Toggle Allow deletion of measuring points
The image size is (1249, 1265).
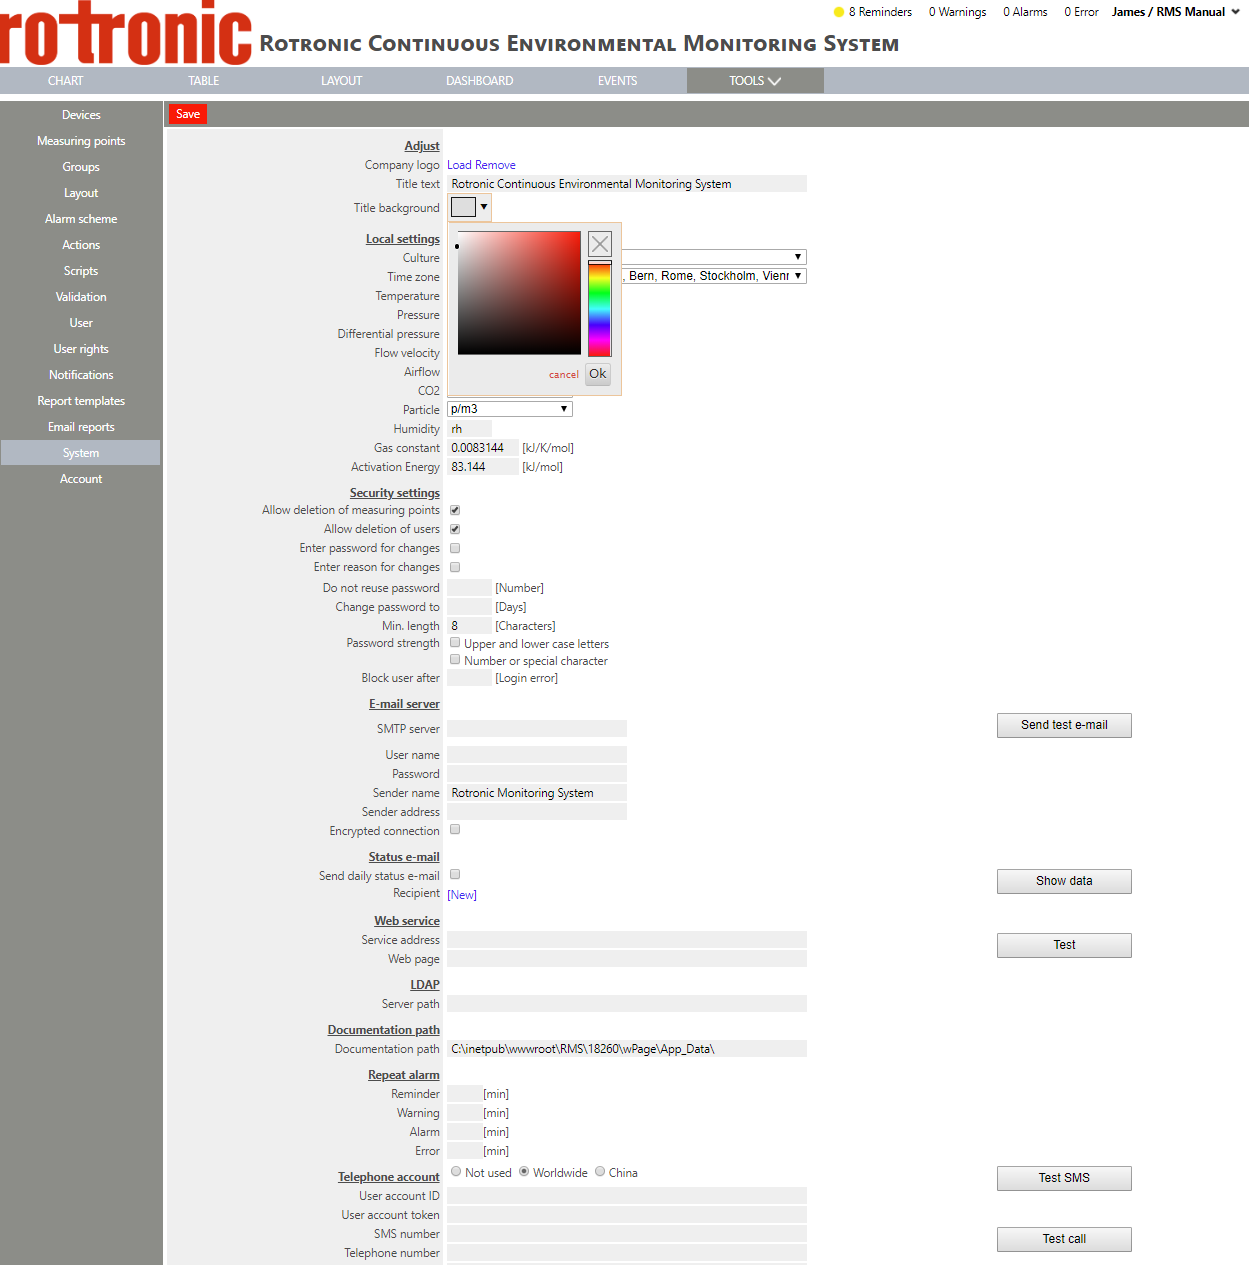[455, 510]
